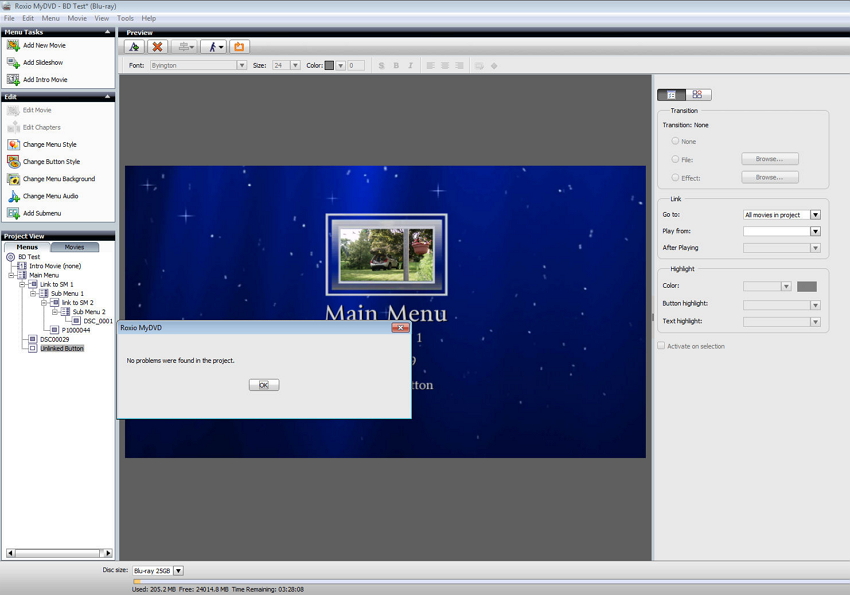This screenshot has width=850, height=595.
Task: Switch to the Movies tab
Action: (74, 247)
